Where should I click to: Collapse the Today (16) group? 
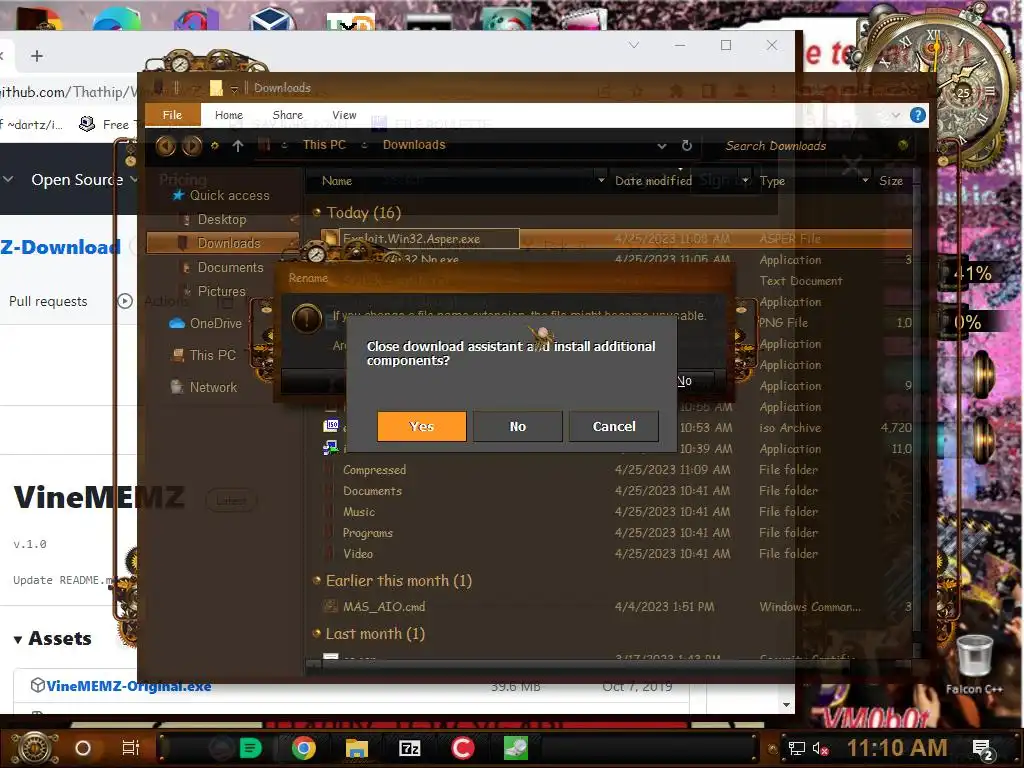[x=317, y=212]
